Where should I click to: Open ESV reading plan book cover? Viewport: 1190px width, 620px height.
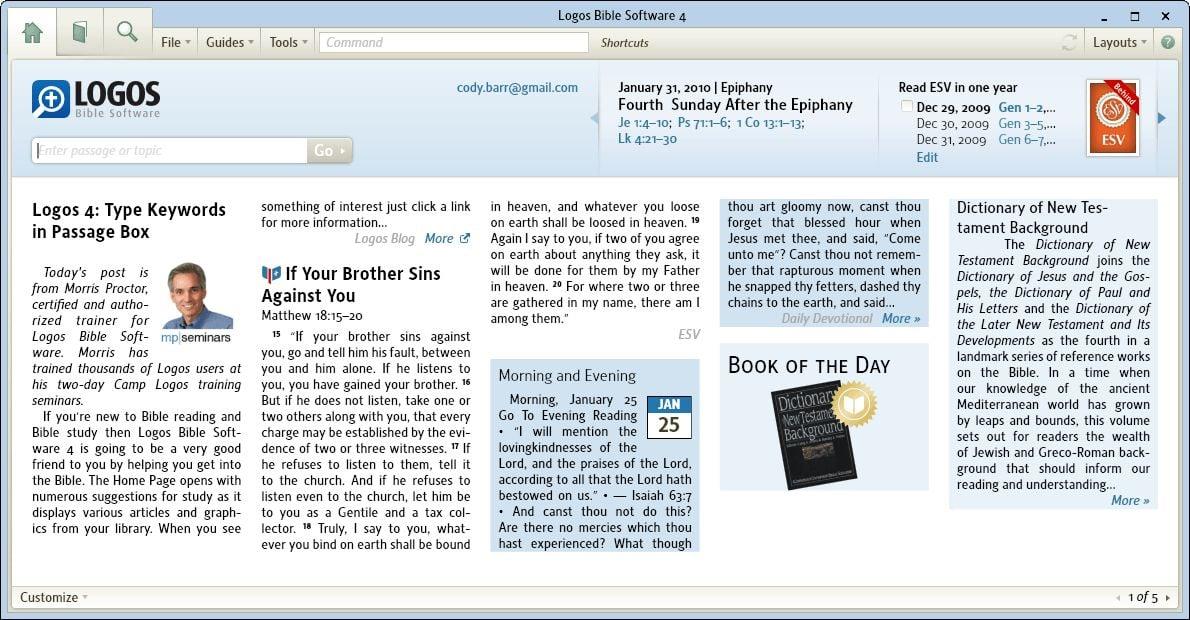(x=1113, y=118)
